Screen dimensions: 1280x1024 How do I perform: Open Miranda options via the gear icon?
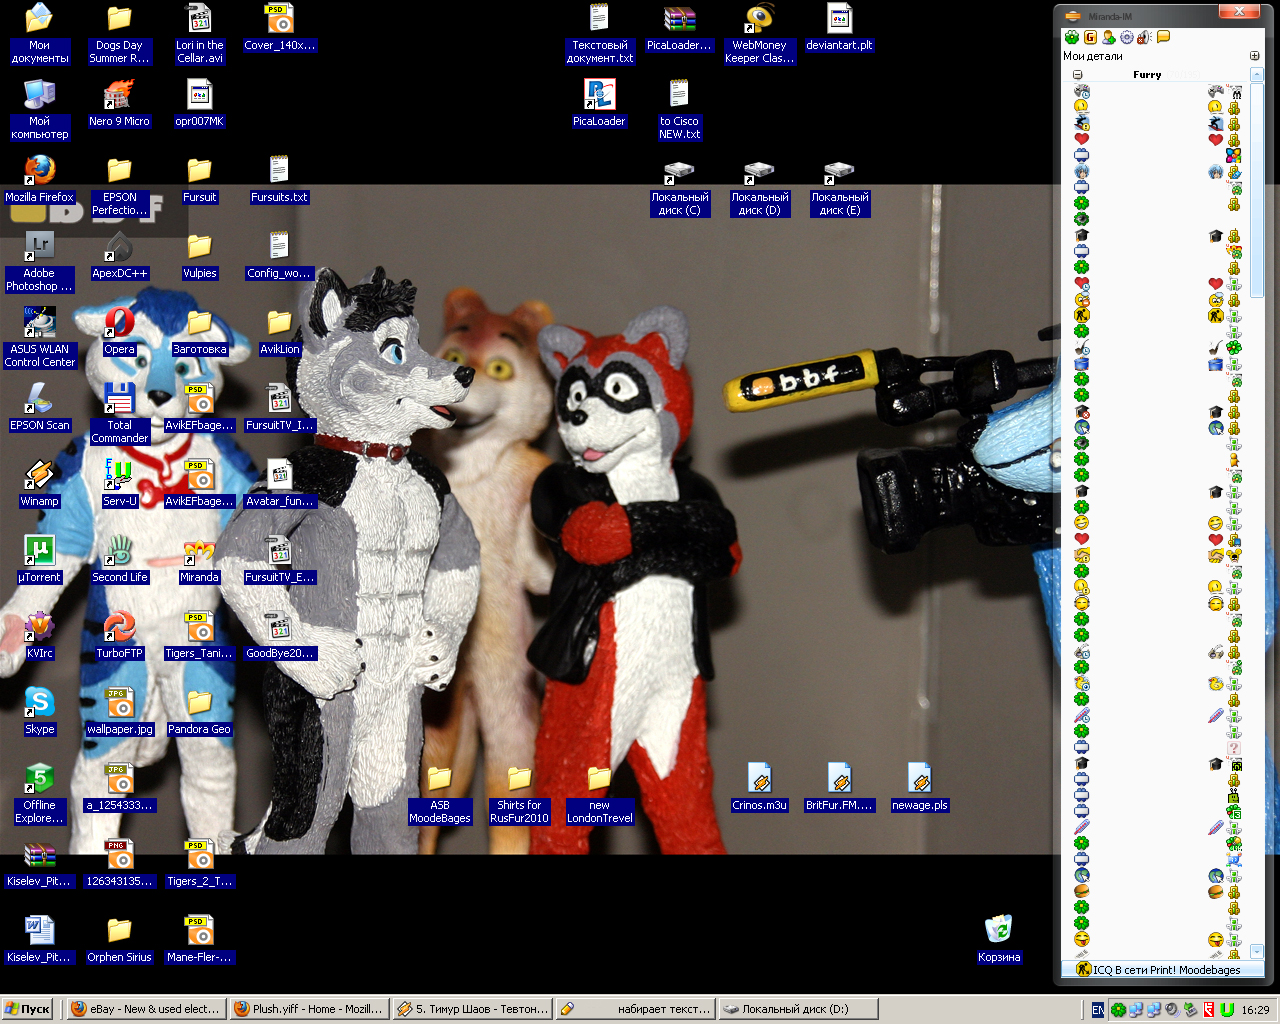click(x=1127, y=37)
